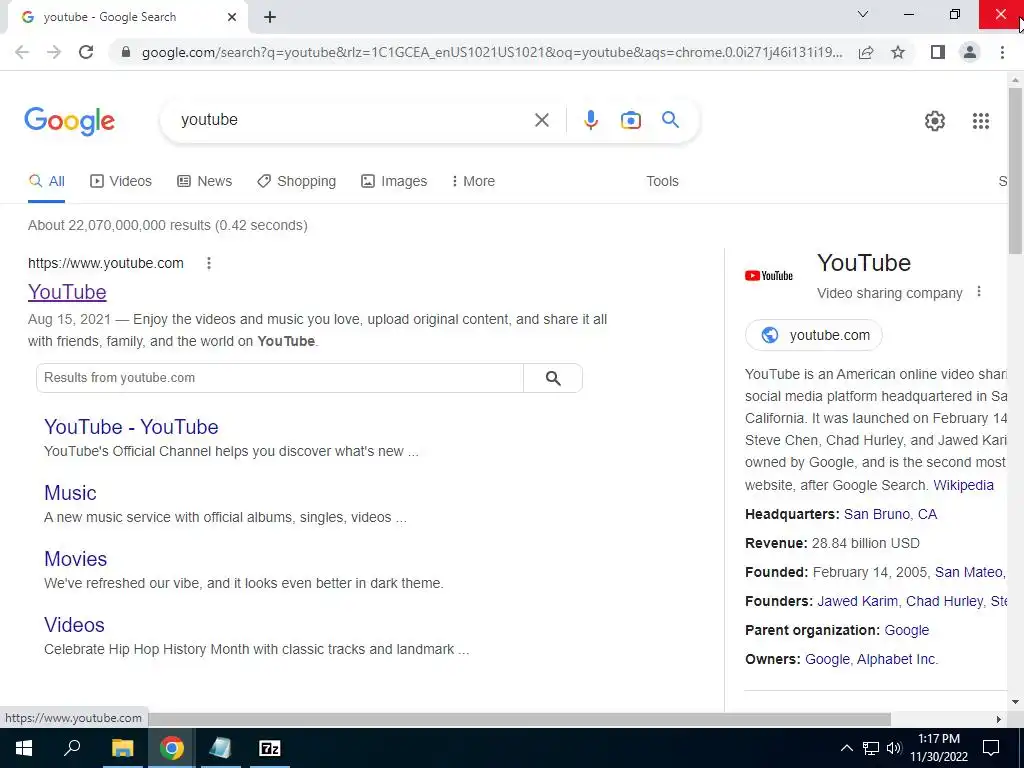Image resolution: width=1024 pixels, height=768 pixels.
Task: Reload the page with refresh icon
Action: click(86, 52)
